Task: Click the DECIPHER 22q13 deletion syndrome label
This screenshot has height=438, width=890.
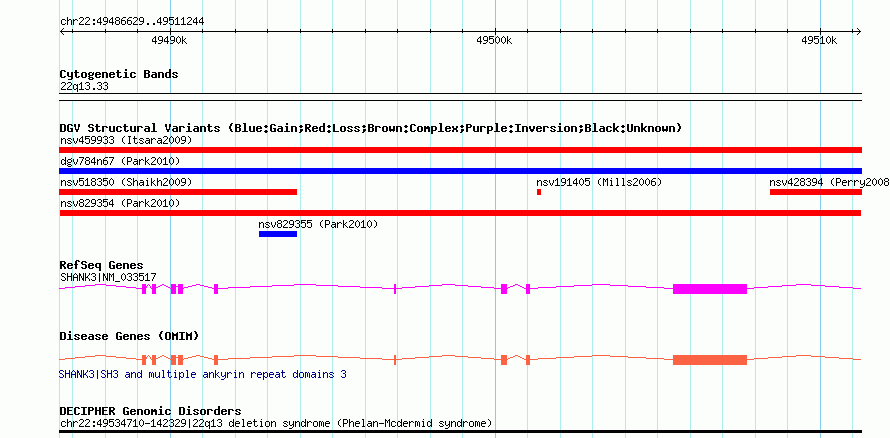Action: pyautogui.click(x=276, y=423)
